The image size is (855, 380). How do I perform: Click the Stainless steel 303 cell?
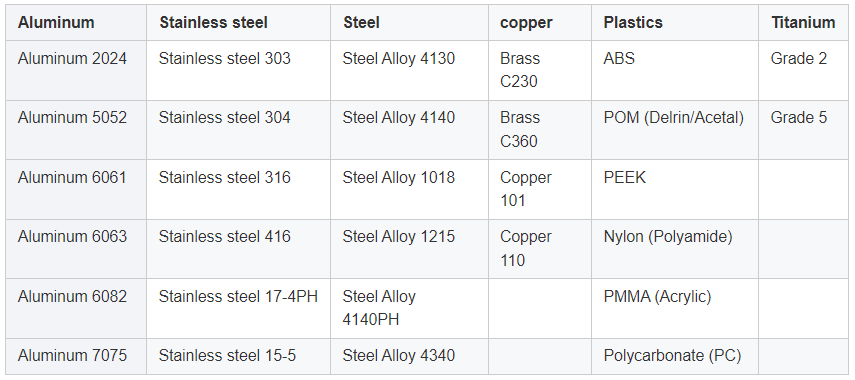point(238,70)
